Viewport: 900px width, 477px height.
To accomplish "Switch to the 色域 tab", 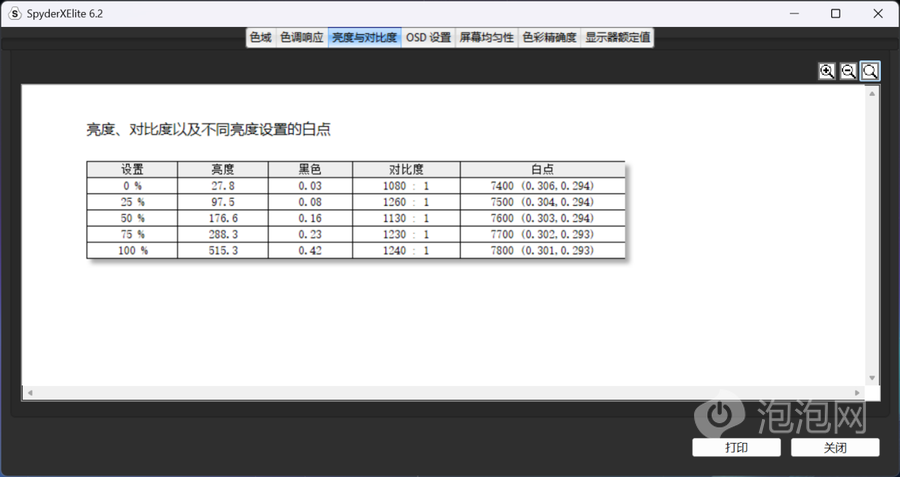I will 260,38.
